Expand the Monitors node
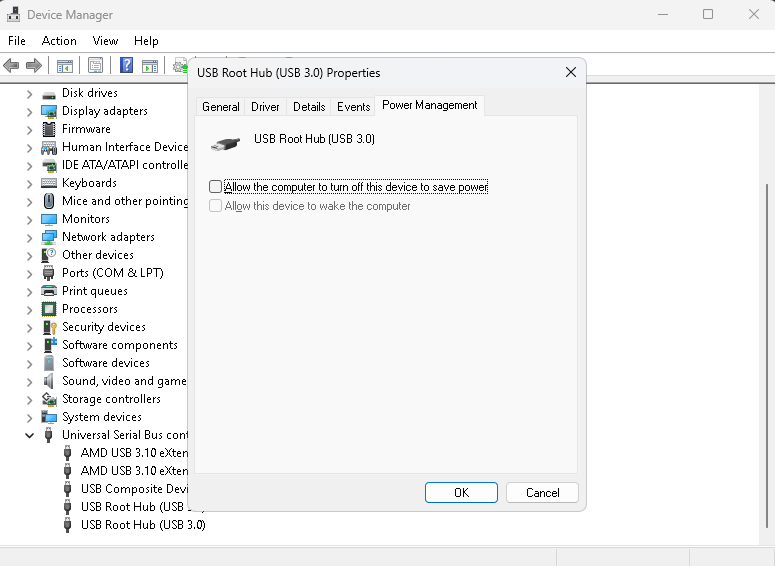Viewport: 775px width, 566px height. coord(30,220)
